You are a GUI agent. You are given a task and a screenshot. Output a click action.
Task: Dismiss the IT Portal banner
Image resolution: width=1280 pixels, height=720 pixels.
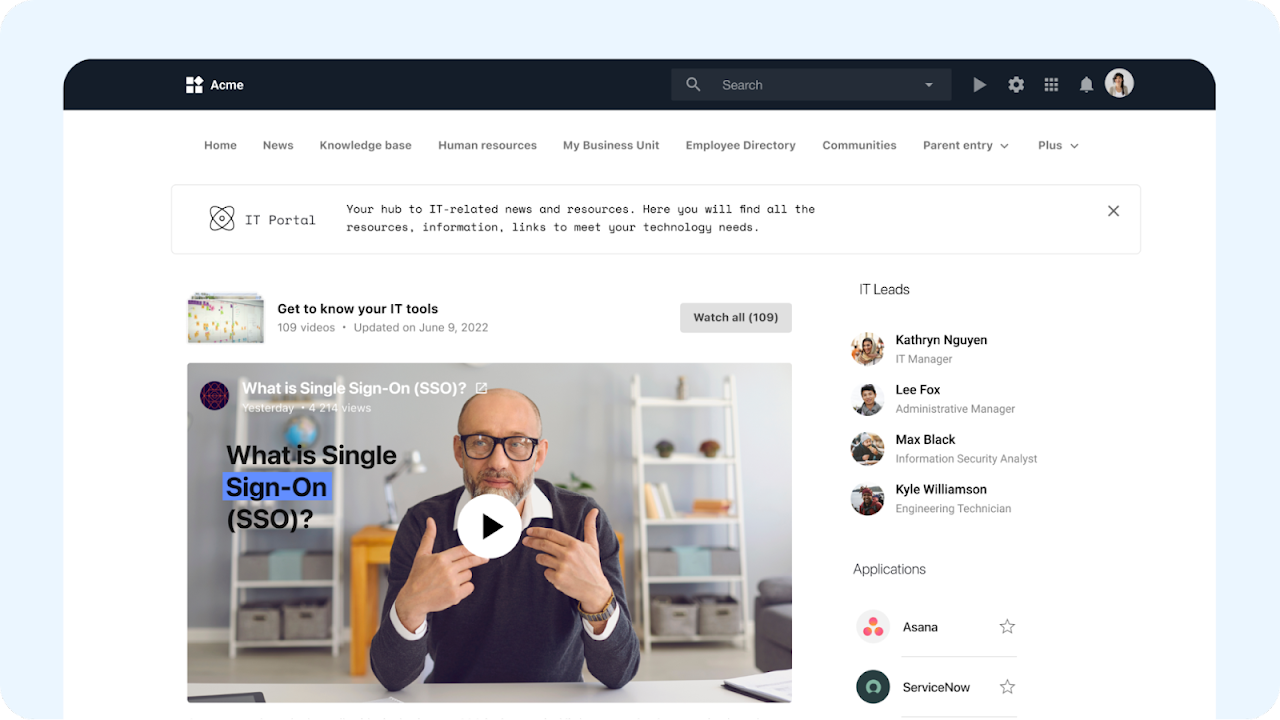1113,211
